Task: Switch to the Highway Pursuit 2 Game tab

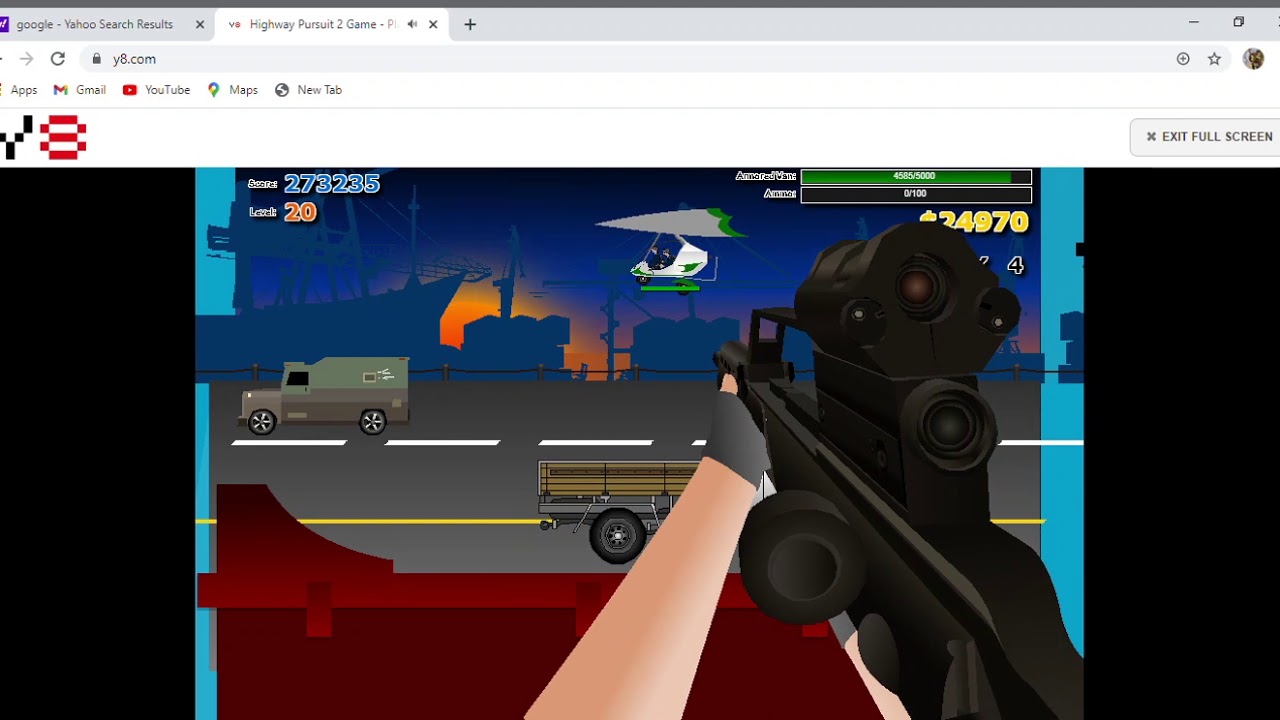Action: point(325,24)
